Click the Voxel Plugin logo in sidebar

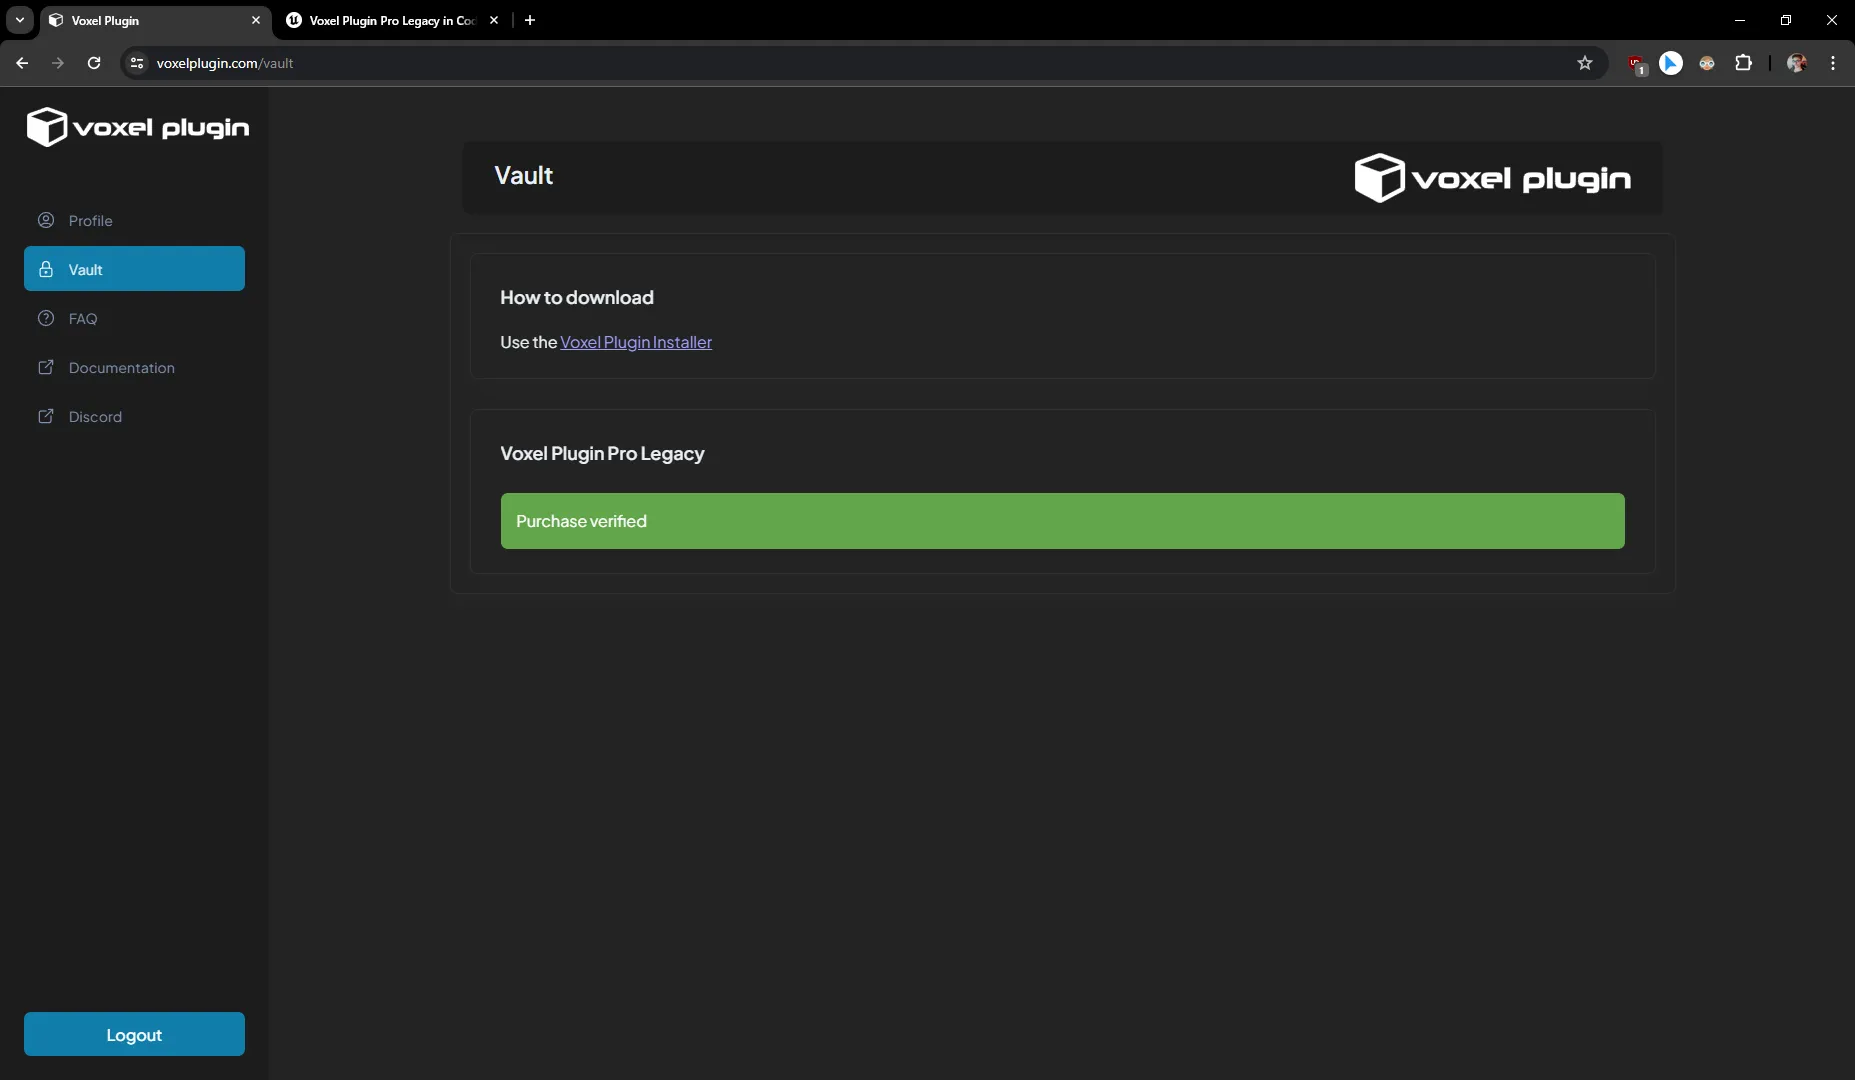tap(137, 127)
